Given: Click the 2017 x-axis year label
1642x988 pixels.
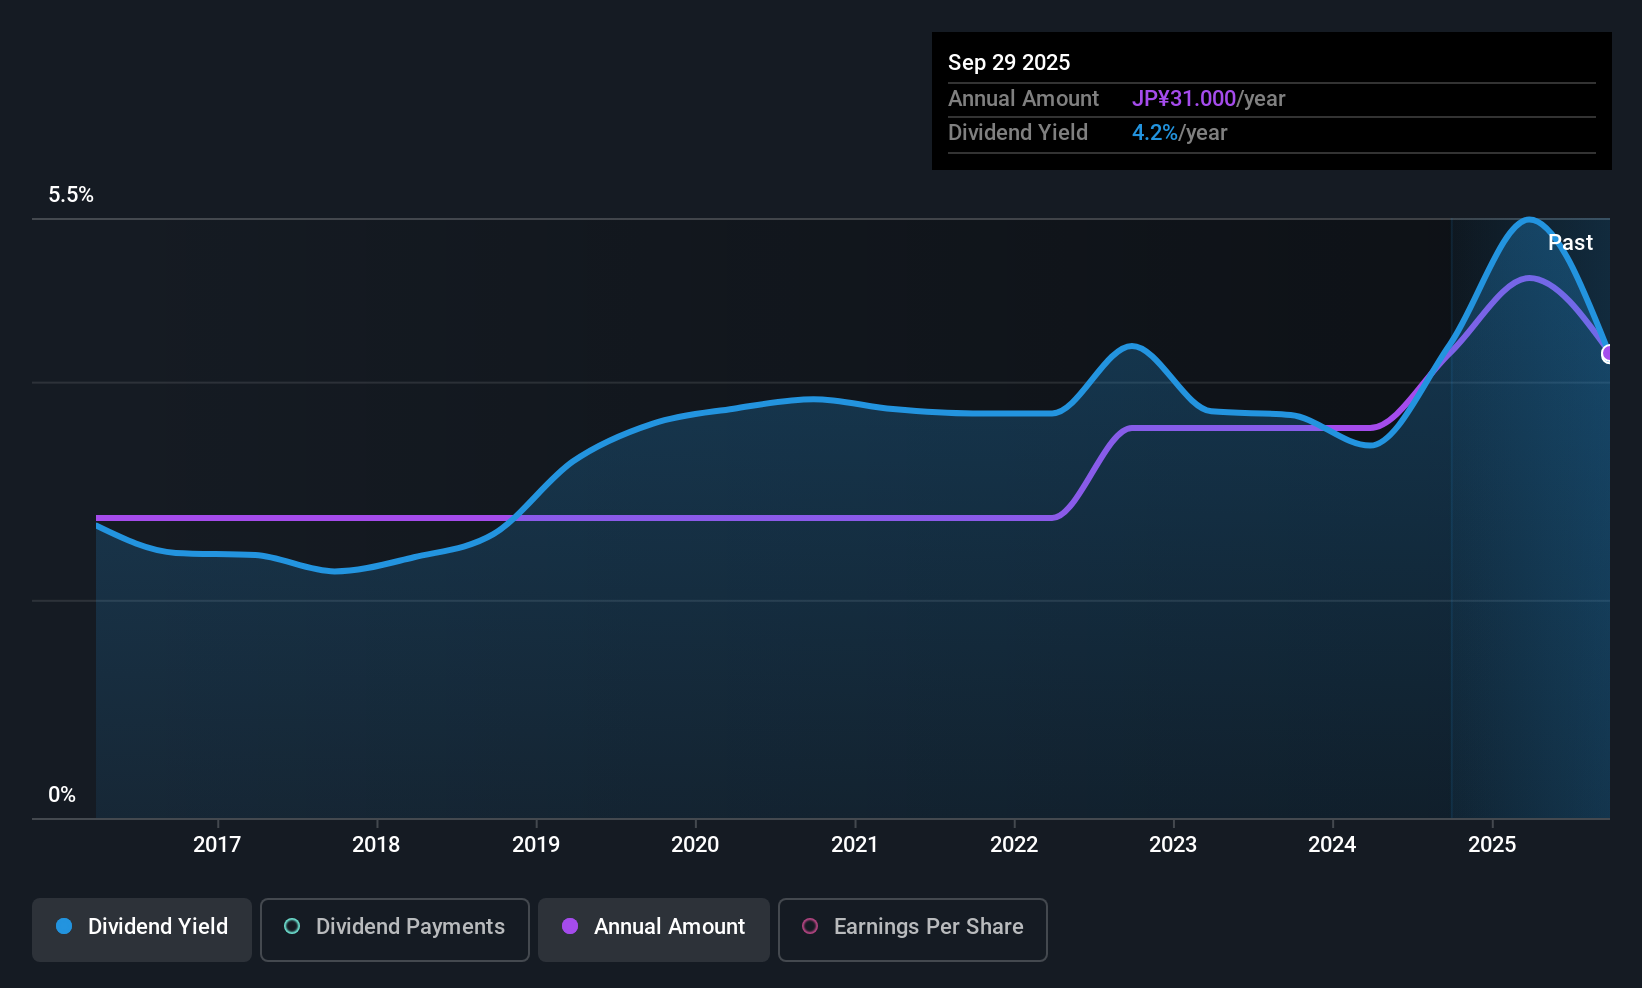Looking at the screenshot, I should 217,844.
